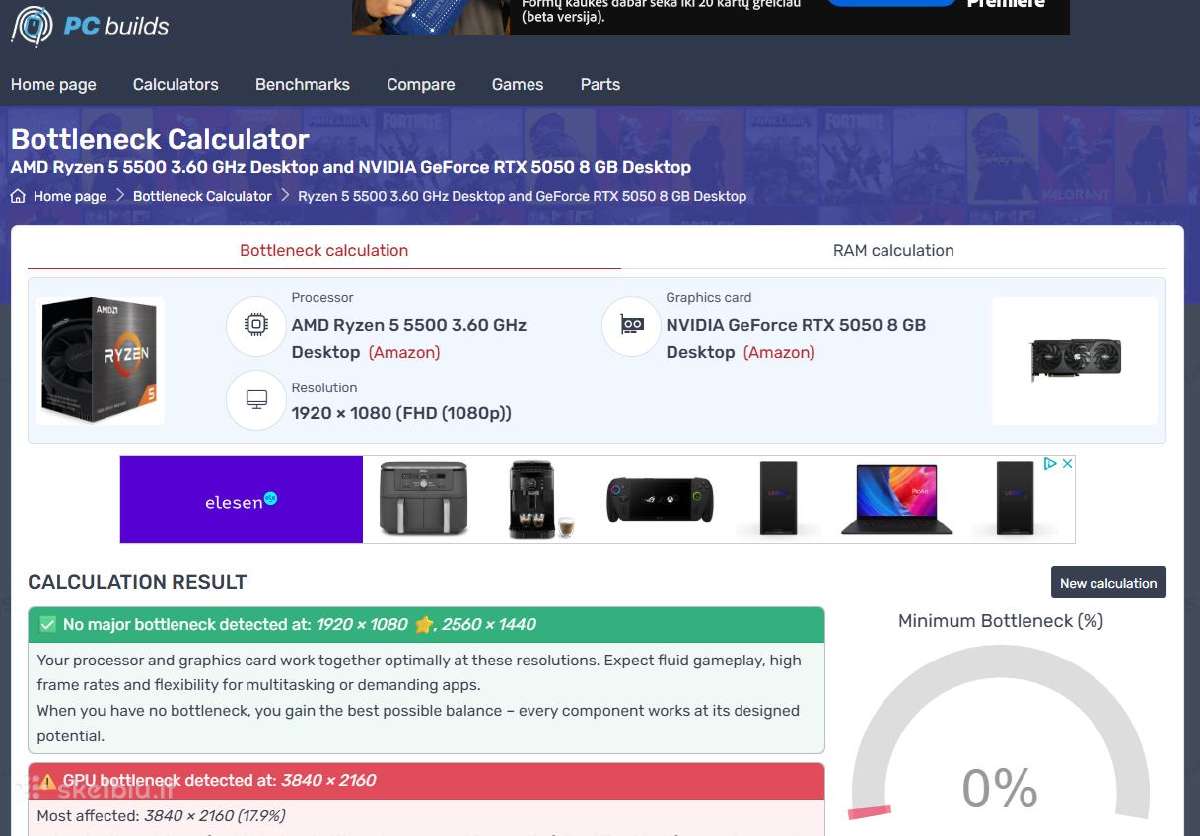Open the Parts menu

(600, 84)
